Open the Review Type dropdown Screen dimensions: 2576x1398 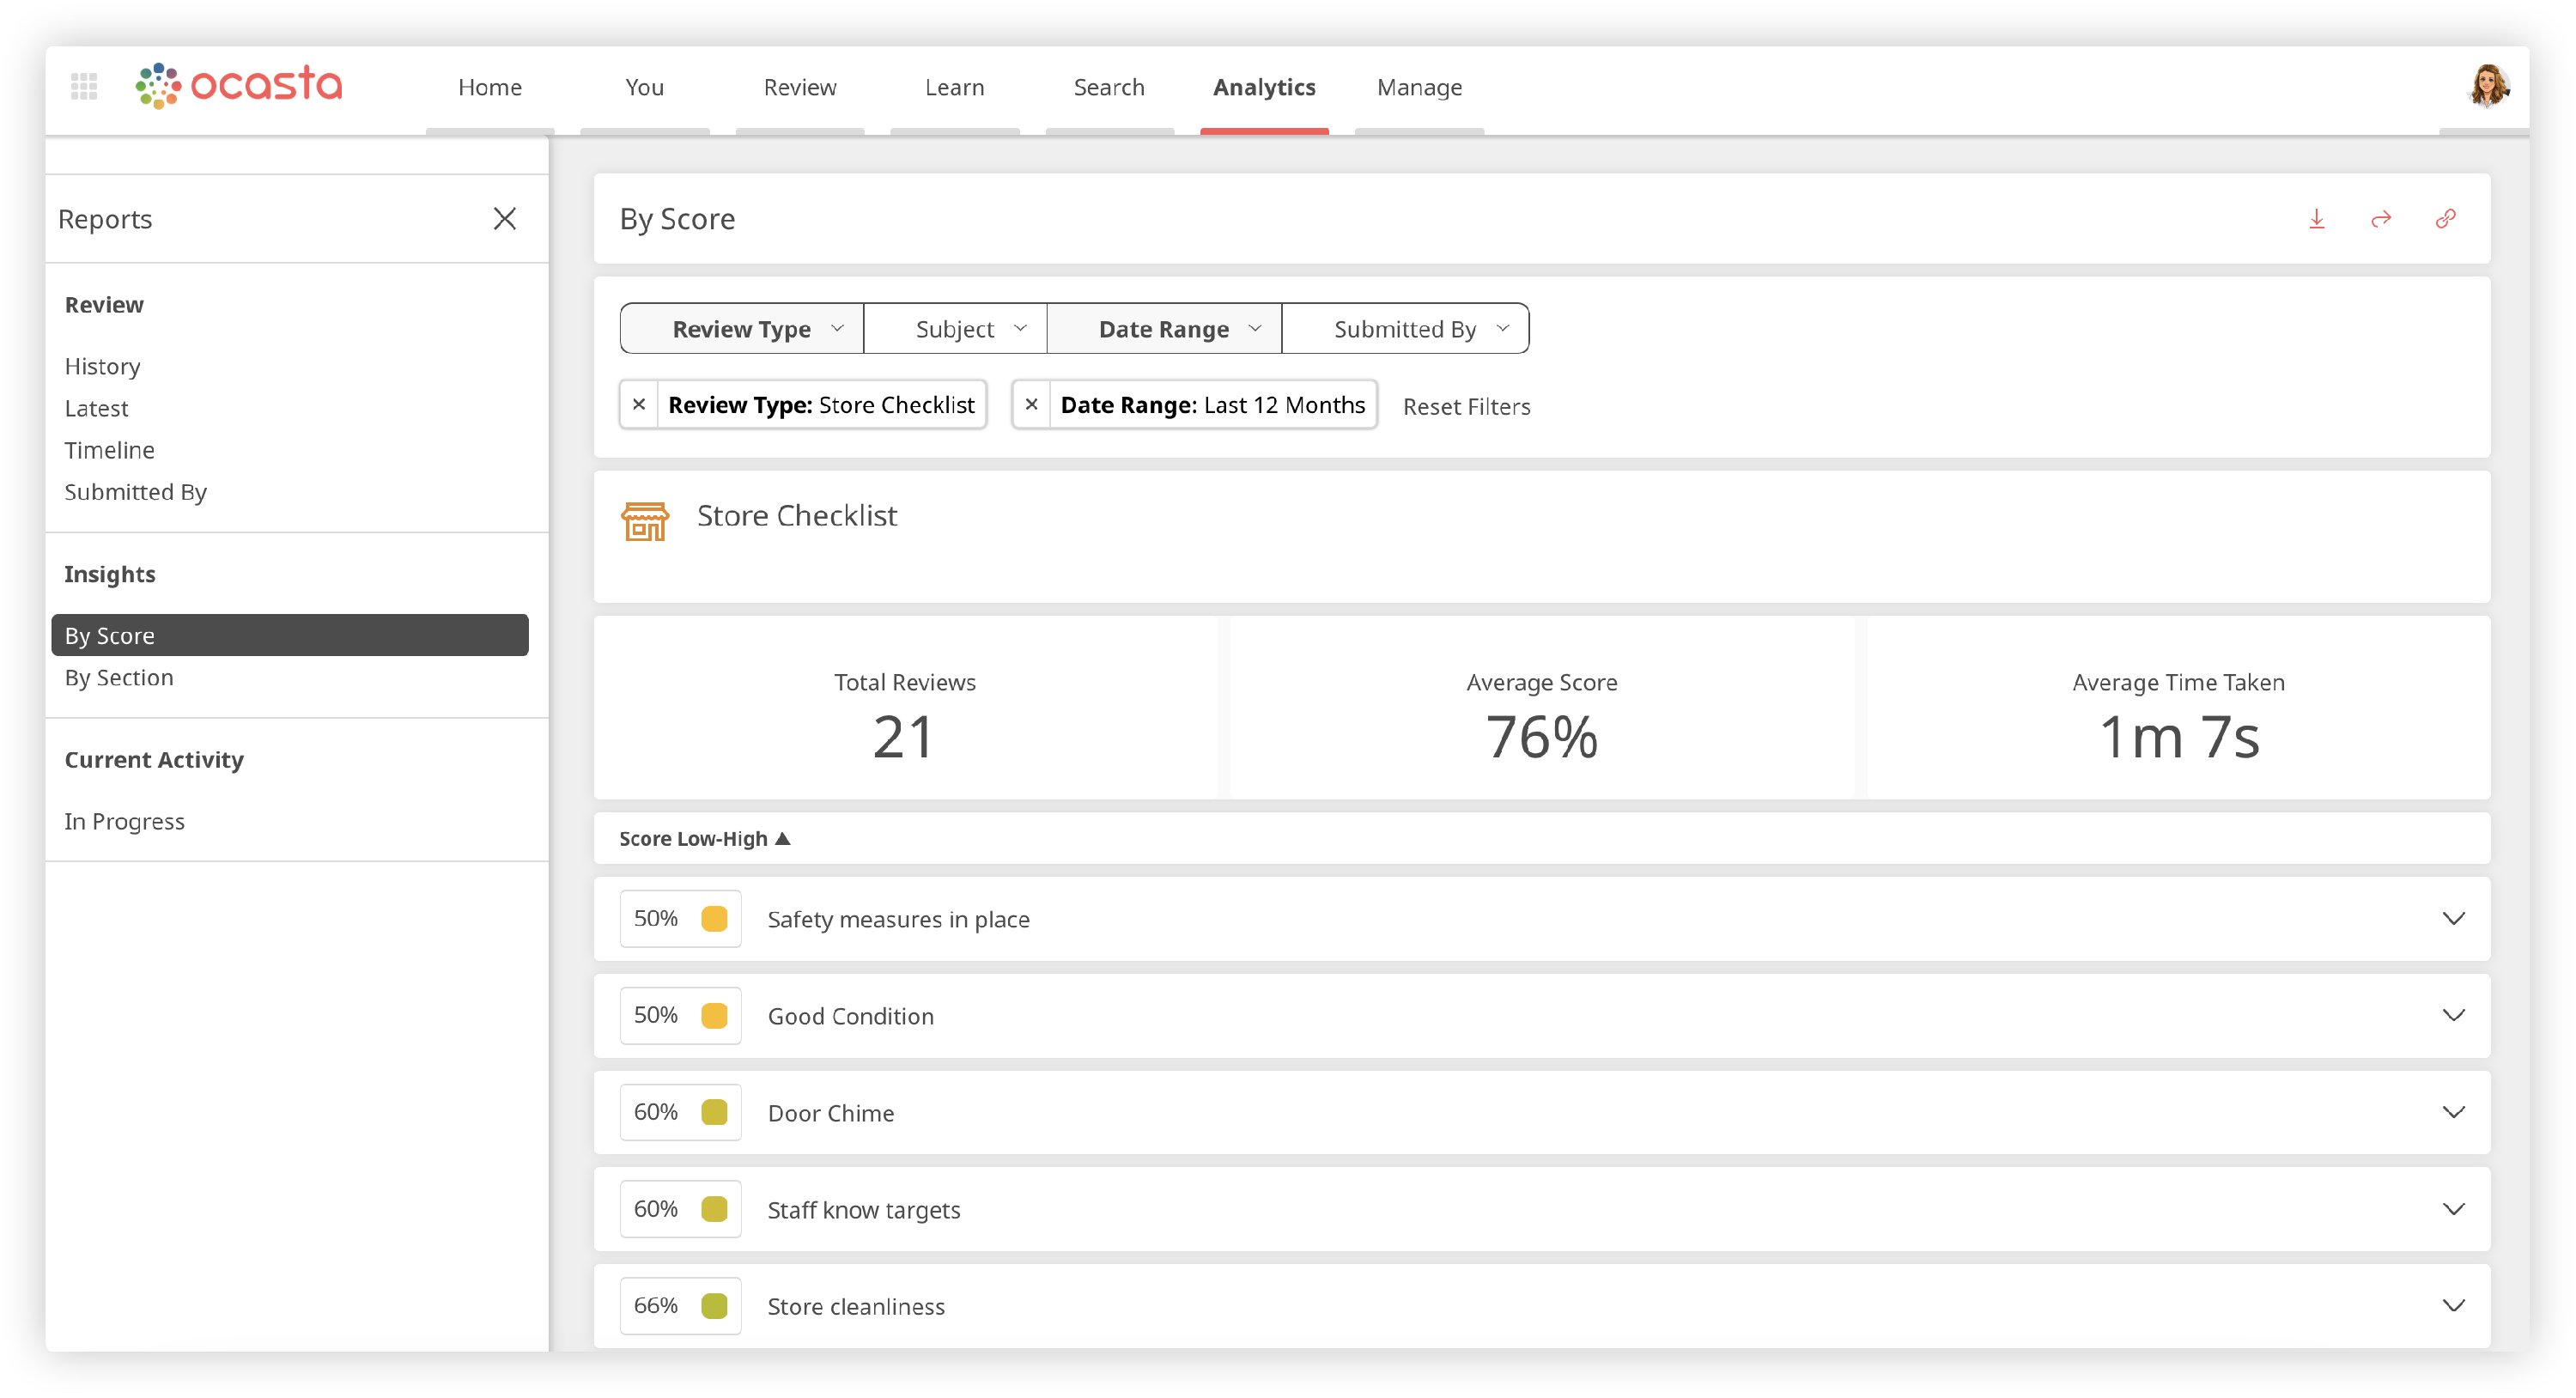coord(742,329)
